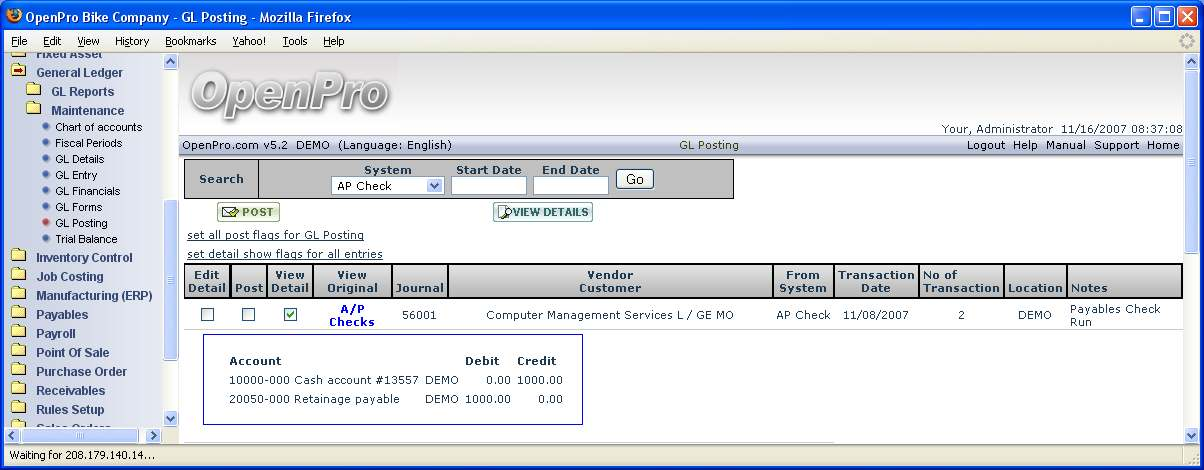This screenshot has height=470, width=1204.
Task: Open the General Ledger folder icon
Action: (18, 72)
